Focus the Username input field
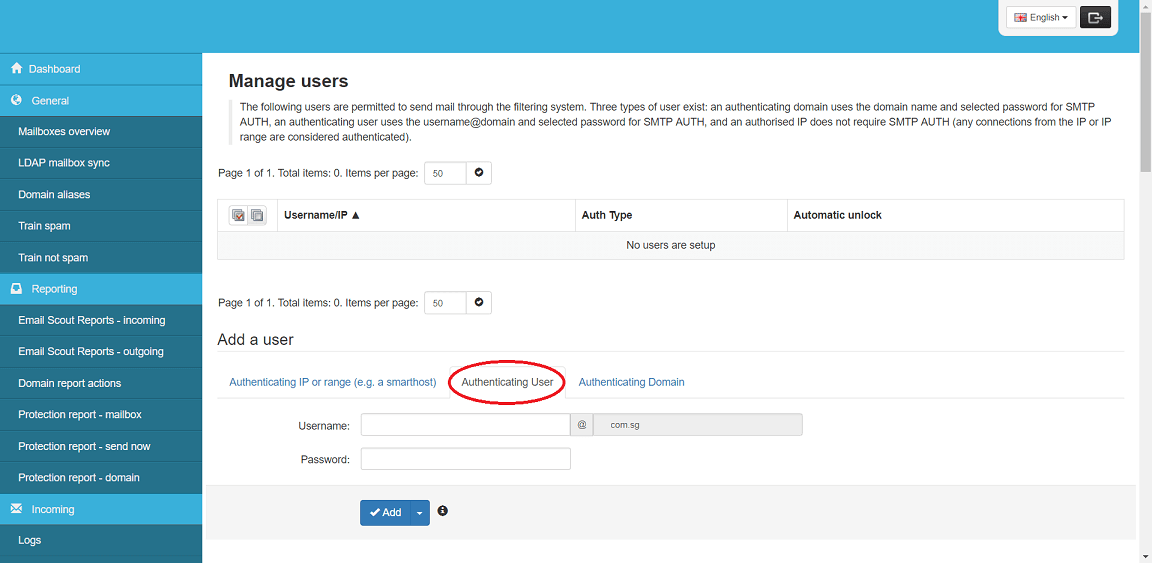The image size is (1152, 563). pos(466,425)
